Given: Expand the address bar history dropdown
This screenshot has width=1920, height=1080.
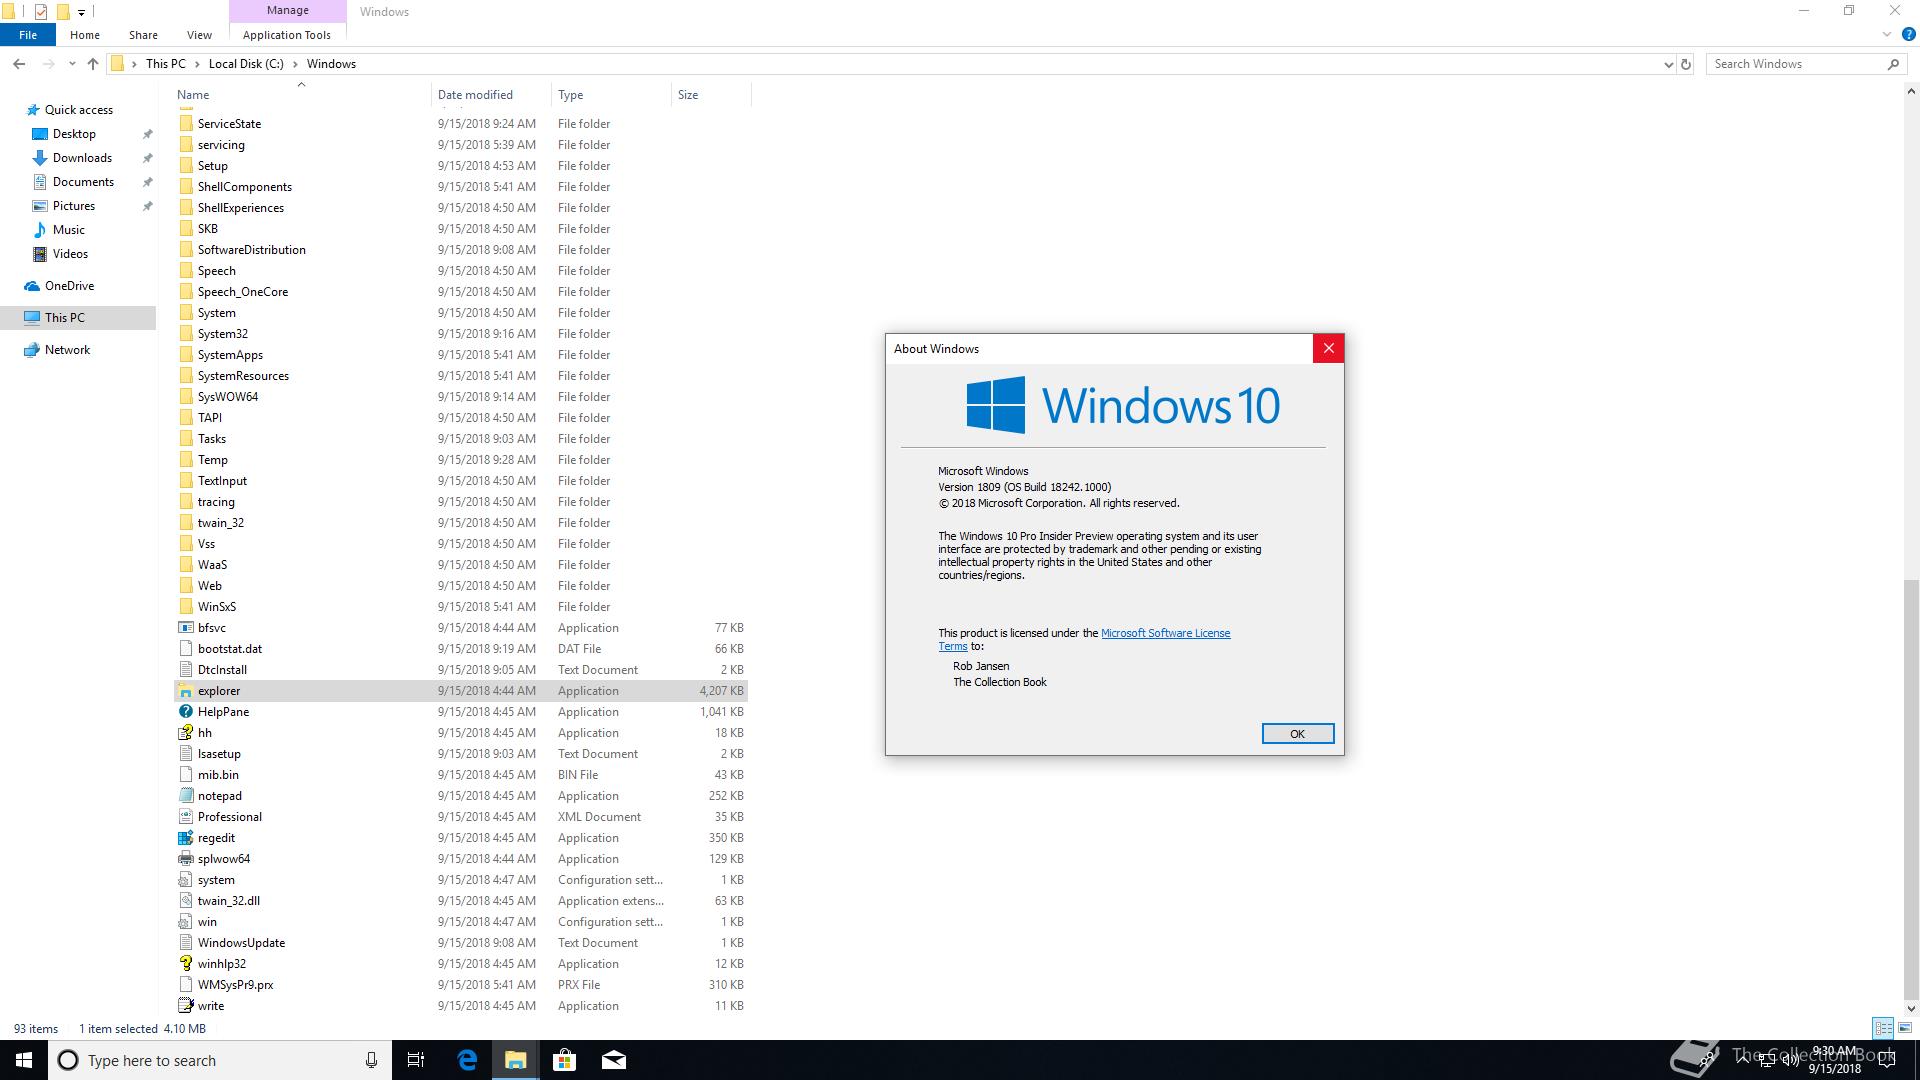Looking at the screenshot, I should [x=1668, y=64].
